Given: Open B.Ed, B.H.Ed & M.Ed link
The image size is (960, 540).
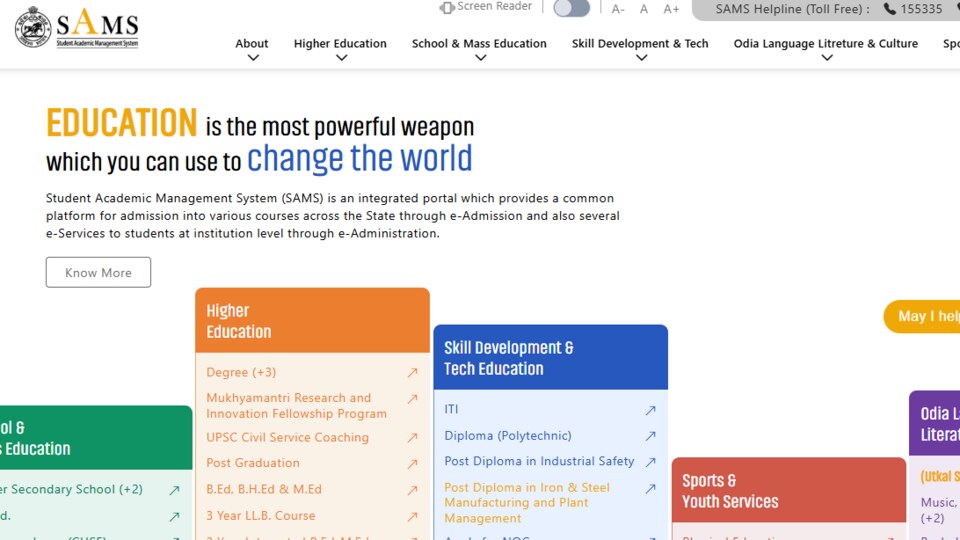Looking at the screenshot, I should 264,489.
